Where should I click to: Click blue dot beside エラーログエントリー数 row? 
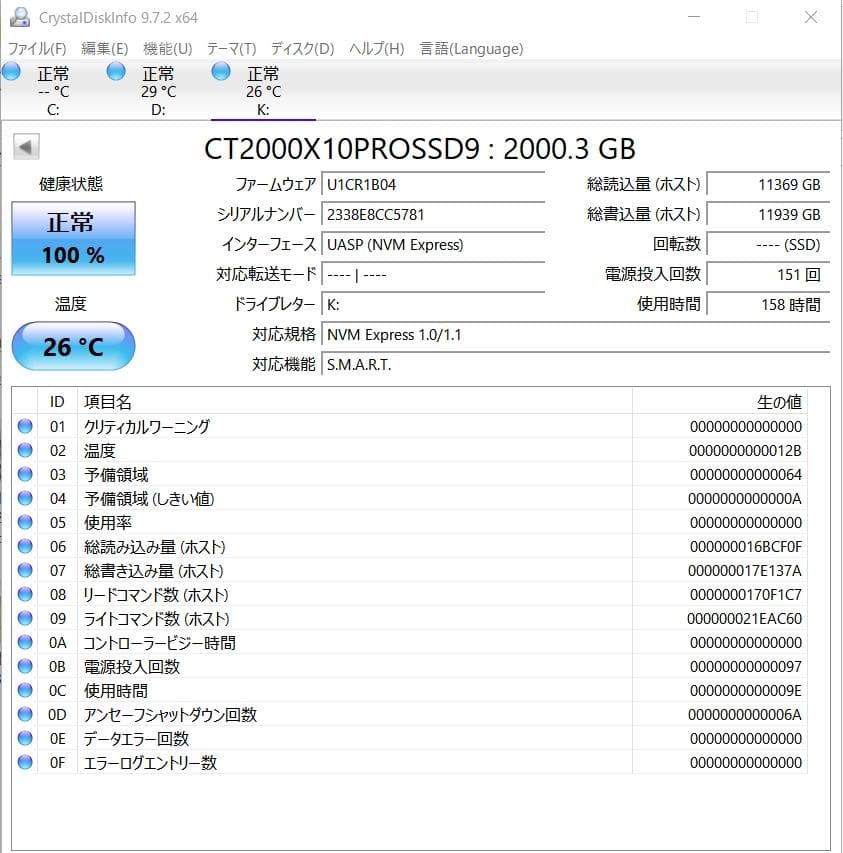(x=27, y=763)
